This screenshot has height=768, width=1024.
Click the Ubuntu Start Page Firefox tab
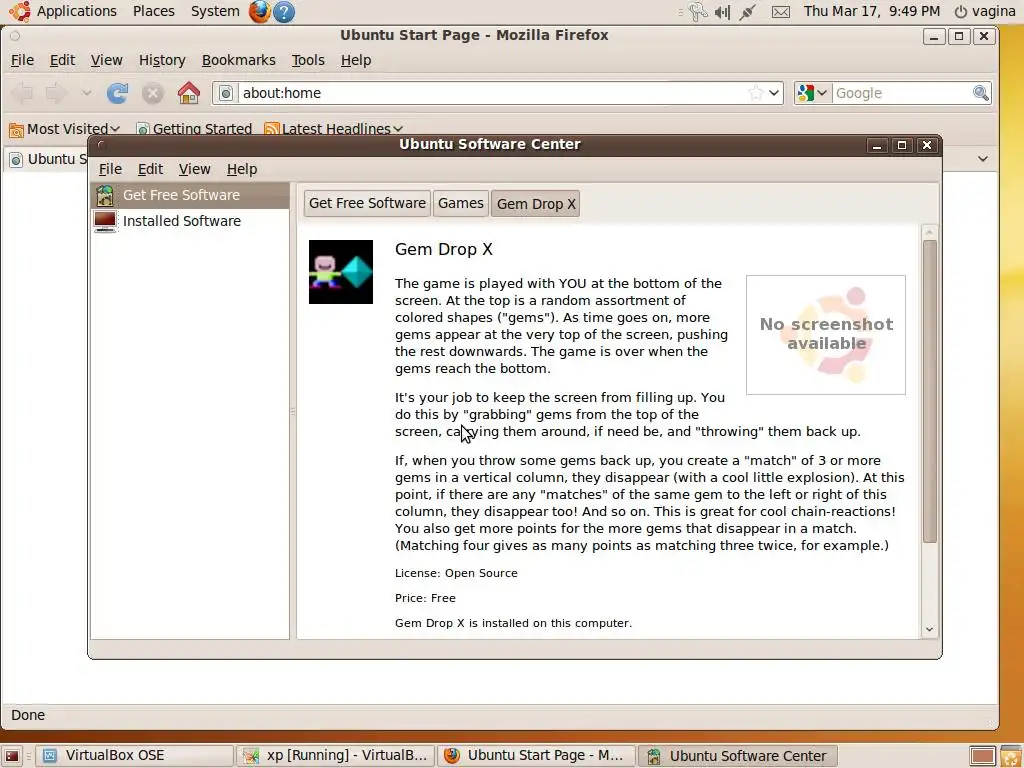[x=49, y=159]
